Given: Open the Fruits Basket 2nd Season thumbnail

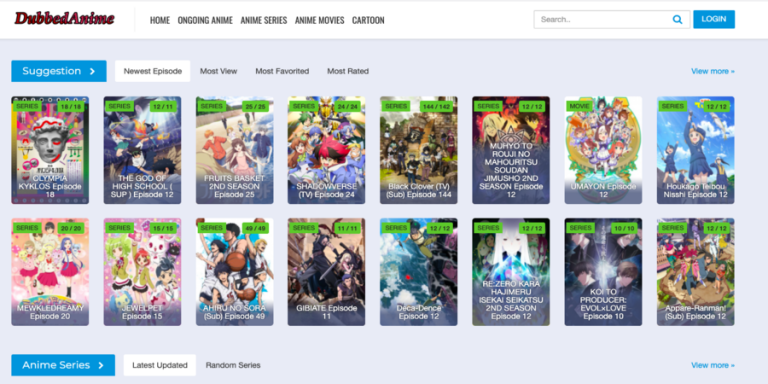Looking at the screenshot, I should [235, 150].
